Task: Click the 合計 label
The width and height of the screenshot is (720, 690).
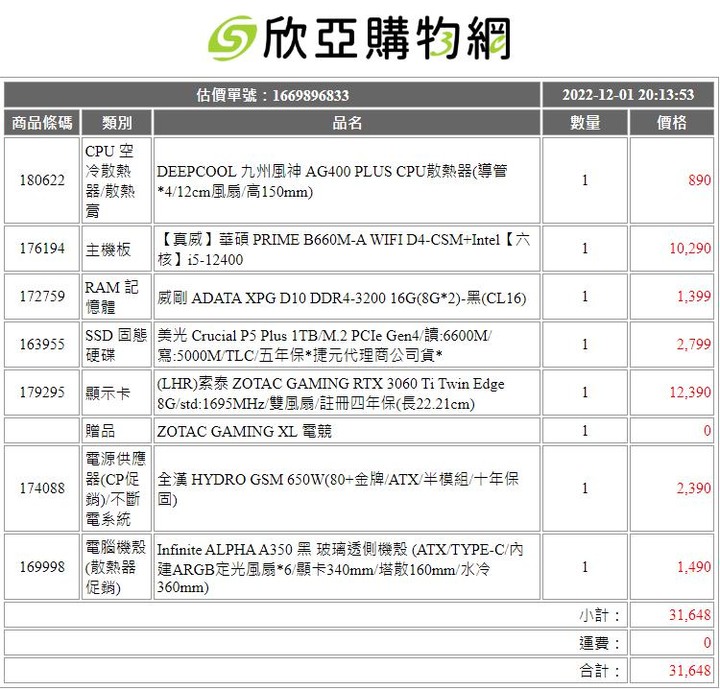Action: click(x=599, y=671)
